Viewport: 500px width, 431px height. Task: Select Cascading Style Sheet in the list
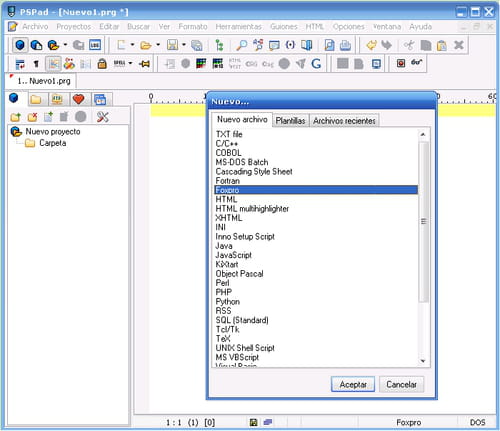click(315, 171)
